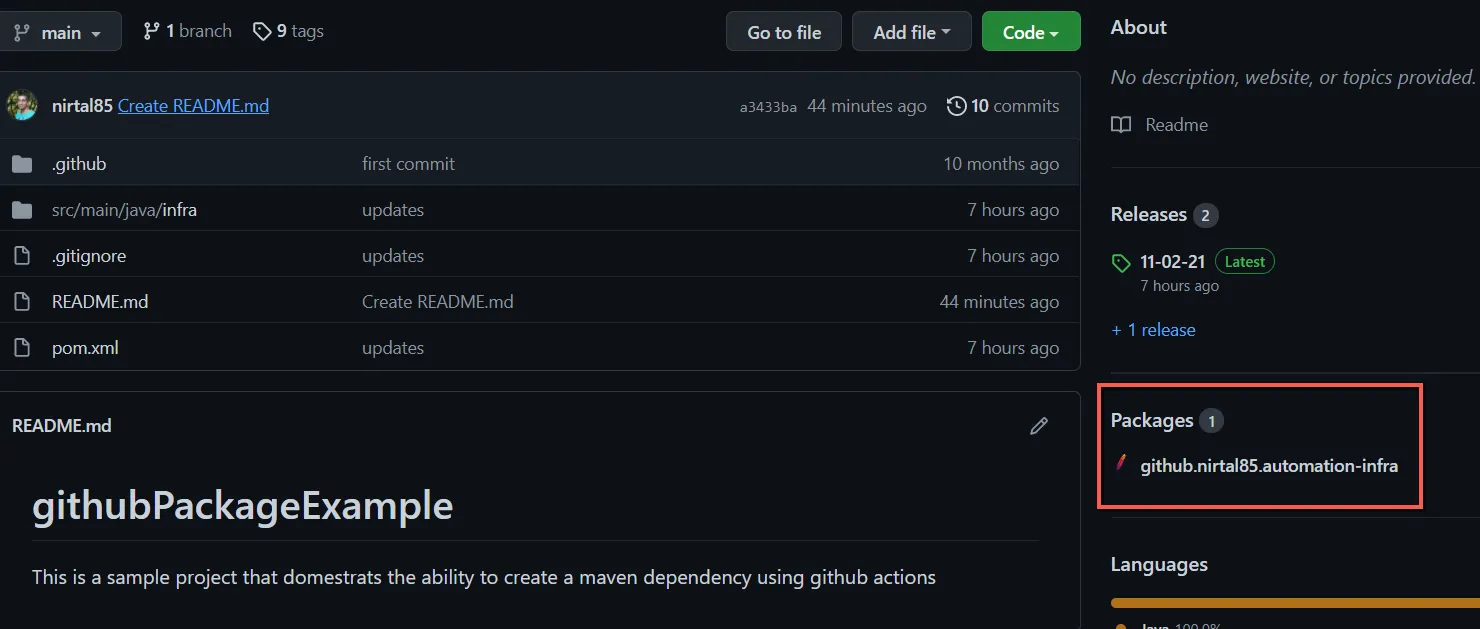Click the 'Go to file' button
The height and width of the screenshot is (629, 1480).
pyautogui.click(x=784, y=32)
